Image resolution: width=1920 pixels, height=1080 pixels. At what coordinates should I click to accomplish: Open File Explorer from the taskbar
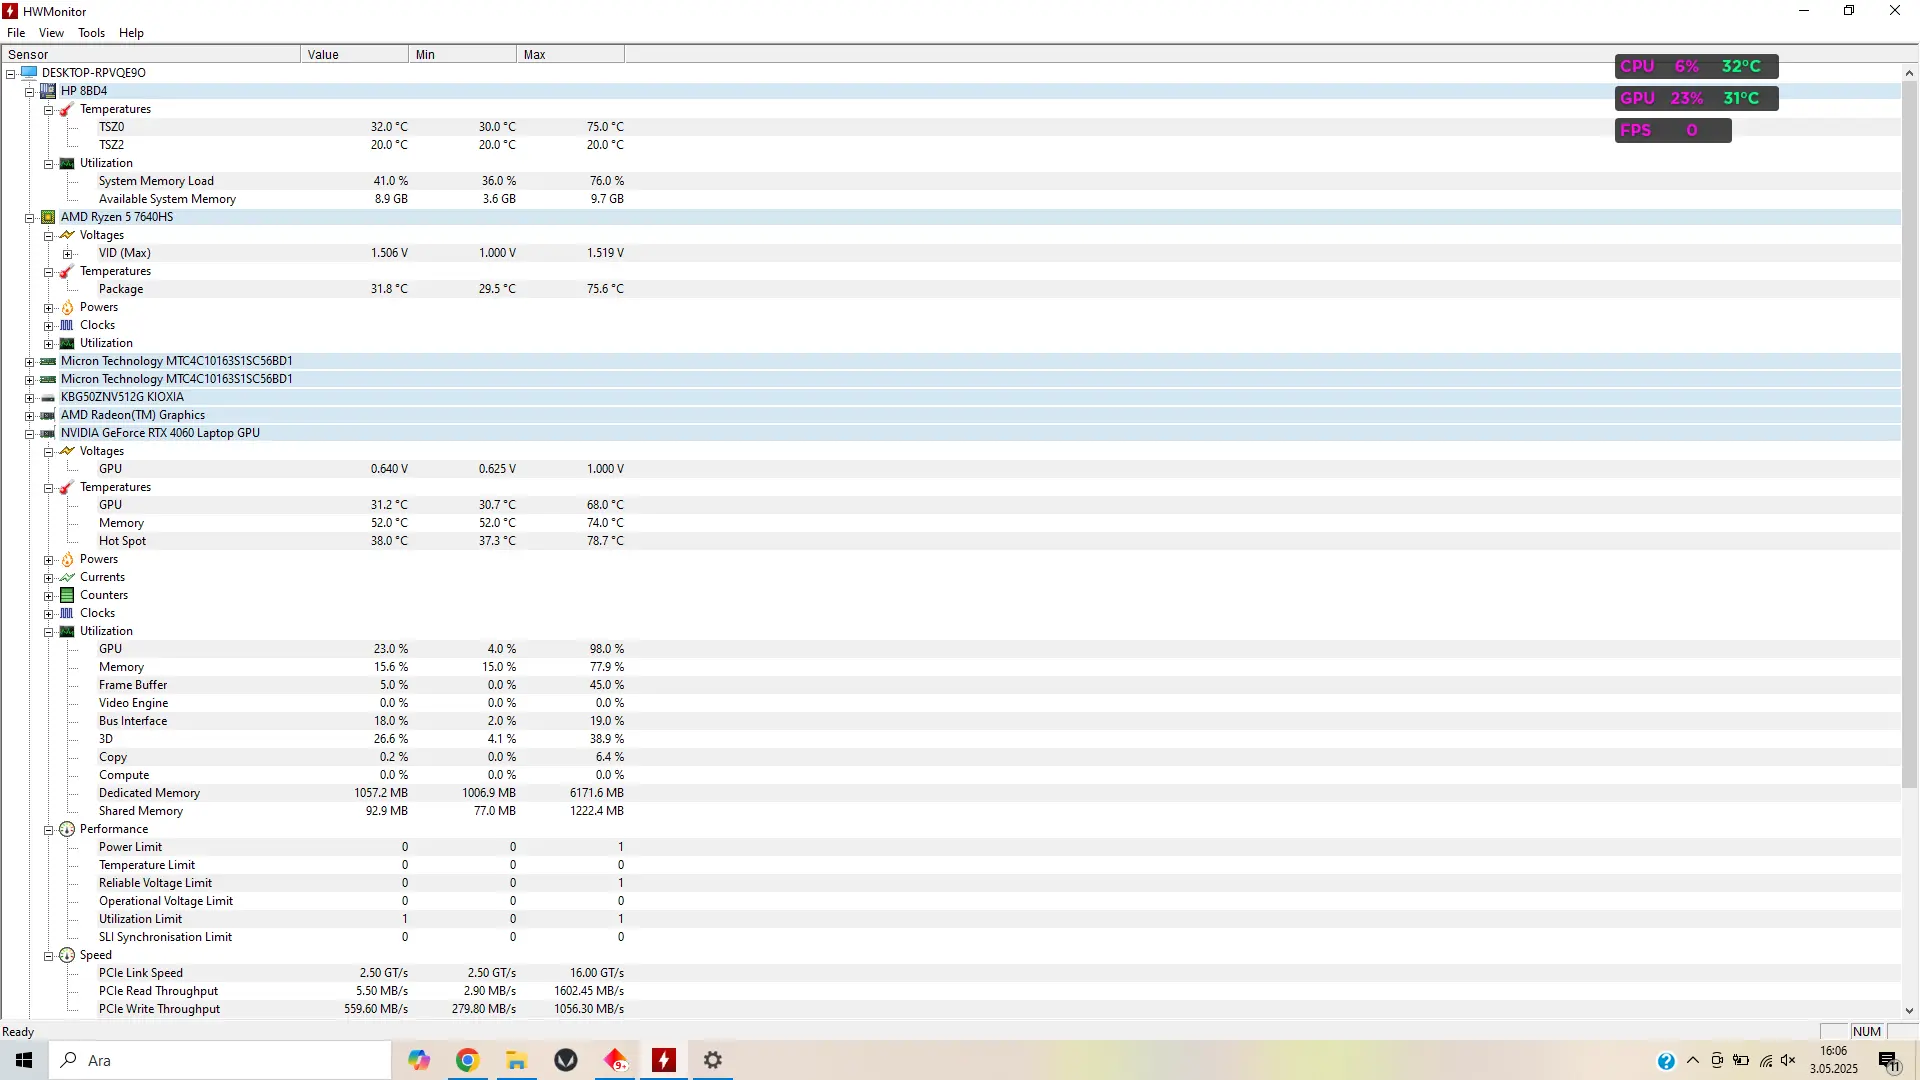(516, 1060)
